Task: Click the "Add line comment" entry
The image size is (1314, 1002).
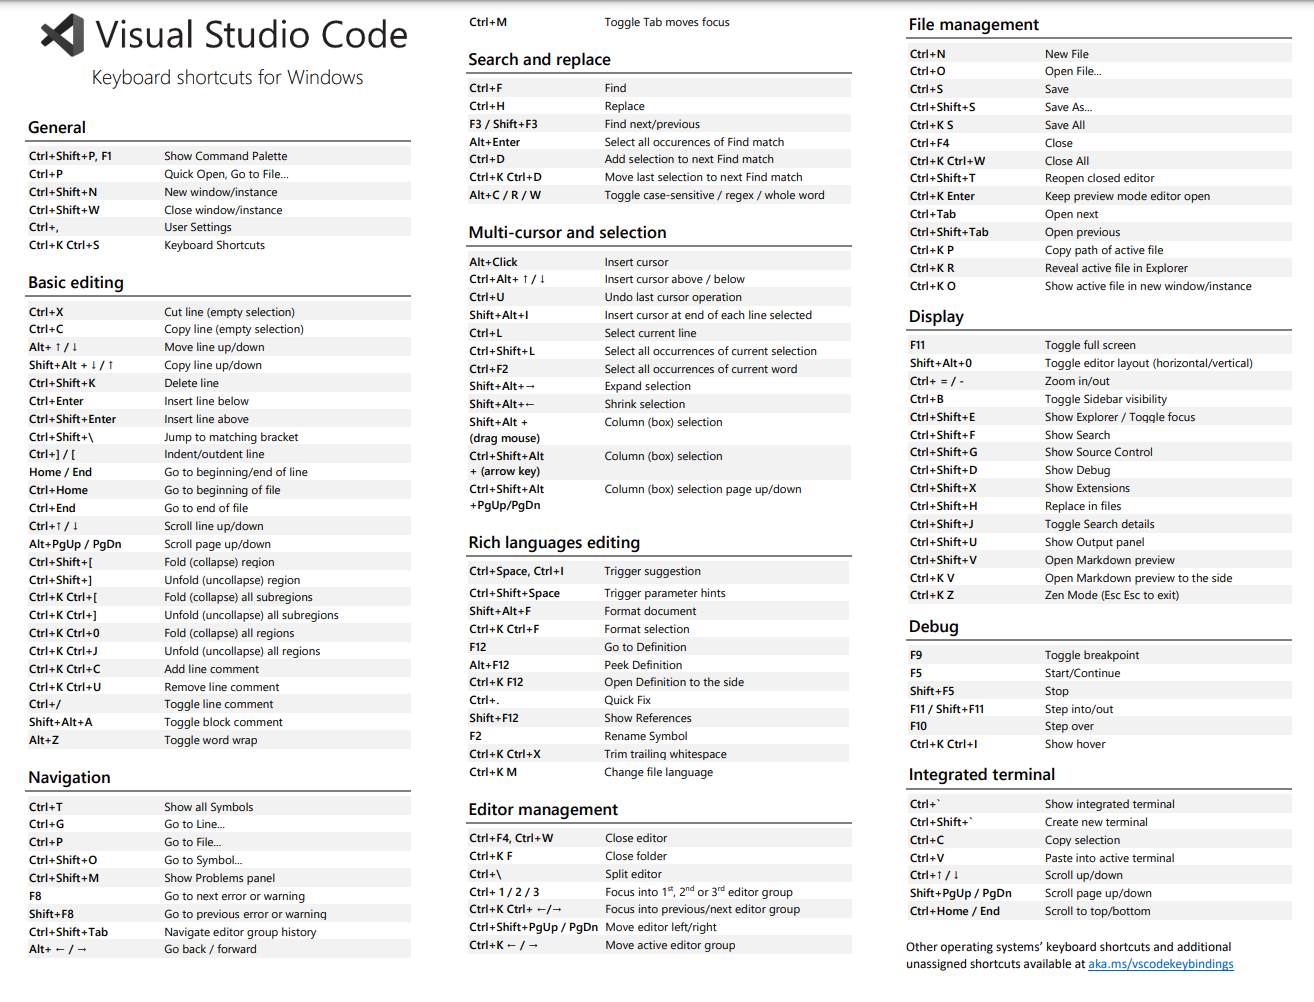Action: (x=211, y=669)
